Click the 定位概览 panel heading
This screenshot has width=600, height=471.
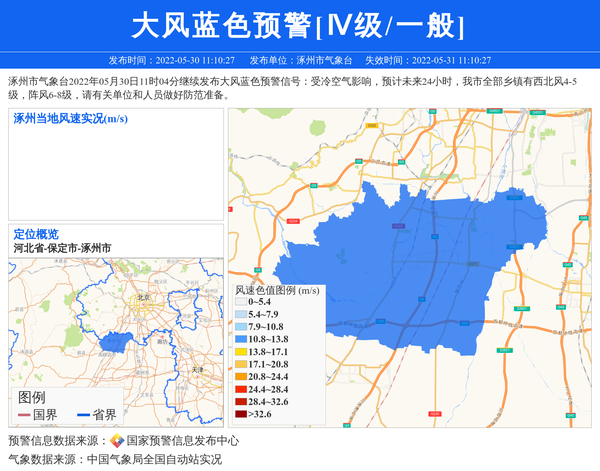click(36, 233)
